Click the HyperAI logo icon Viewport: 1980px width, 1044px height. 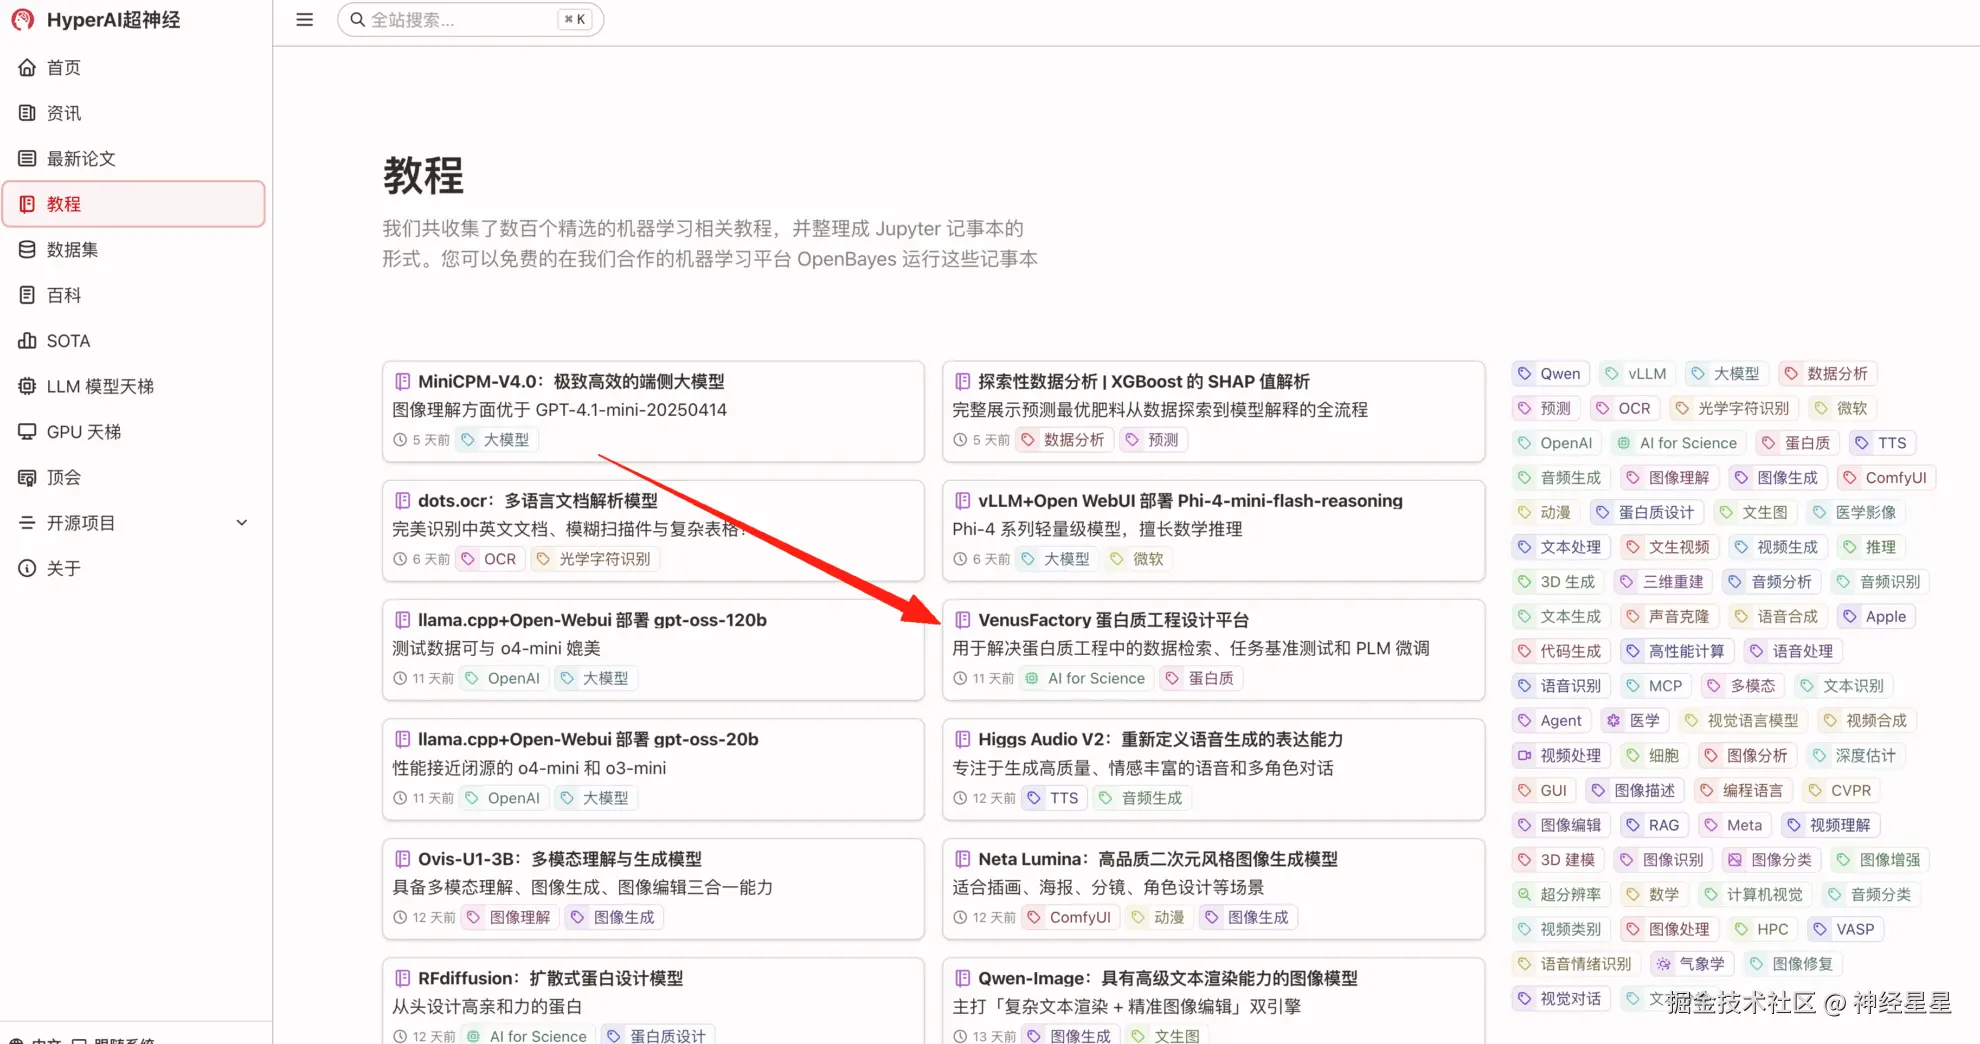(22, 20)
